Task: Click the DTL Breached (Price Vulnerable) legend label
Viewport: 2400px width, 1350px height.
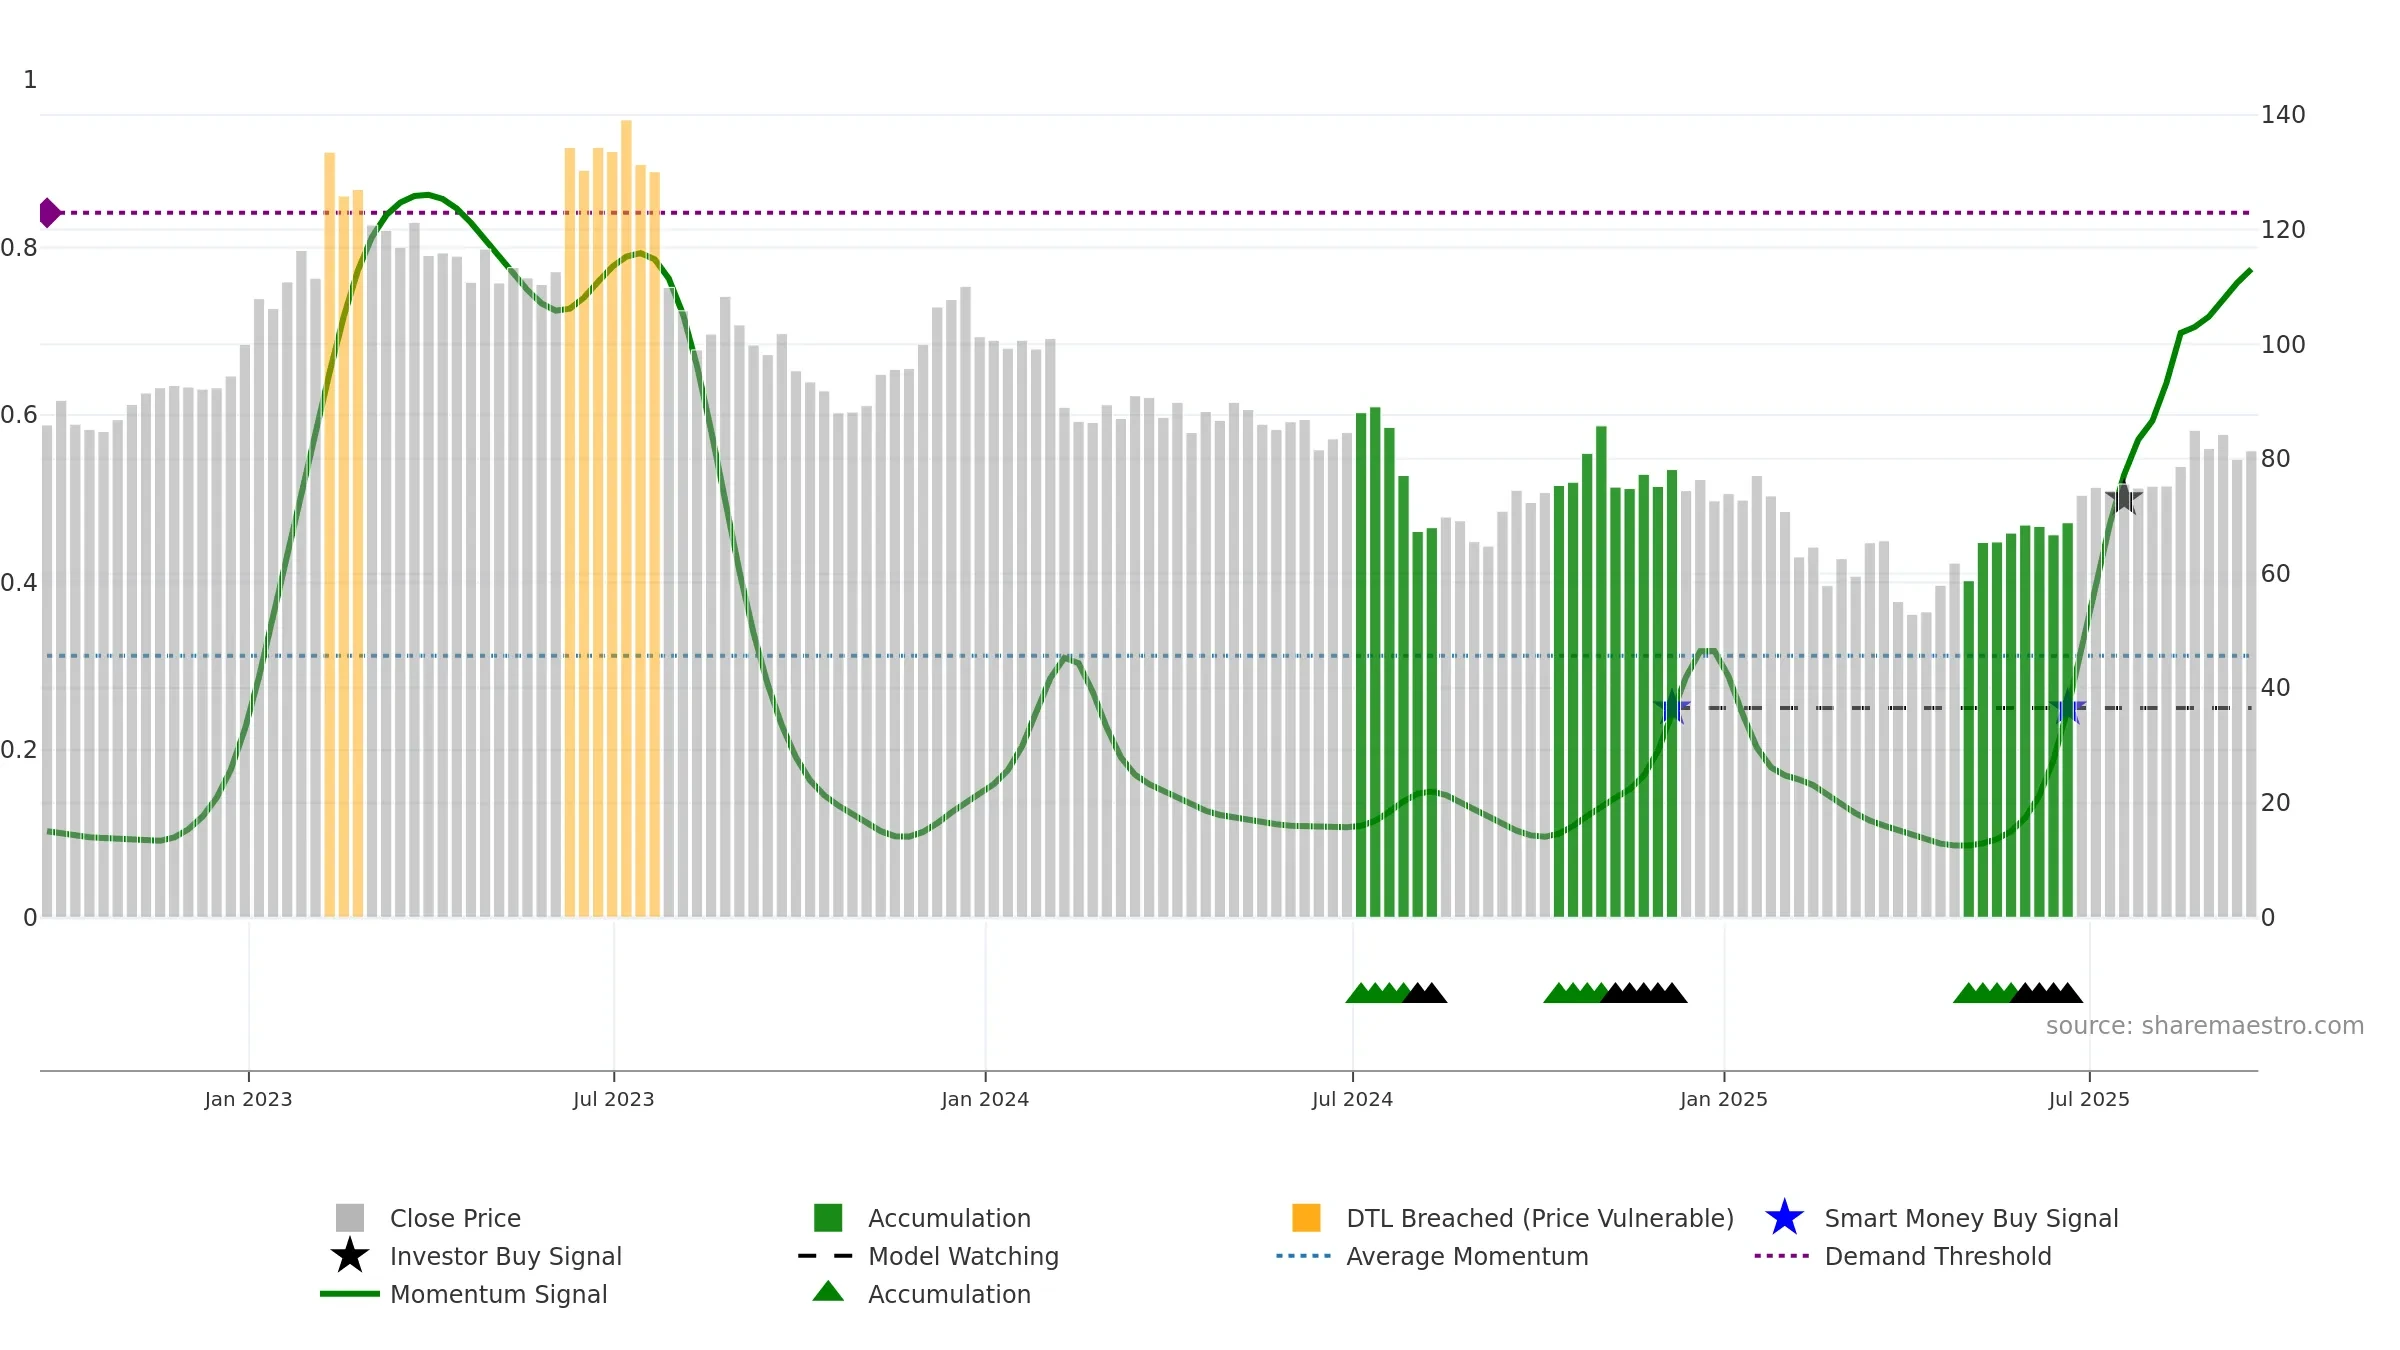Action: click(x=1540, y=1218)
